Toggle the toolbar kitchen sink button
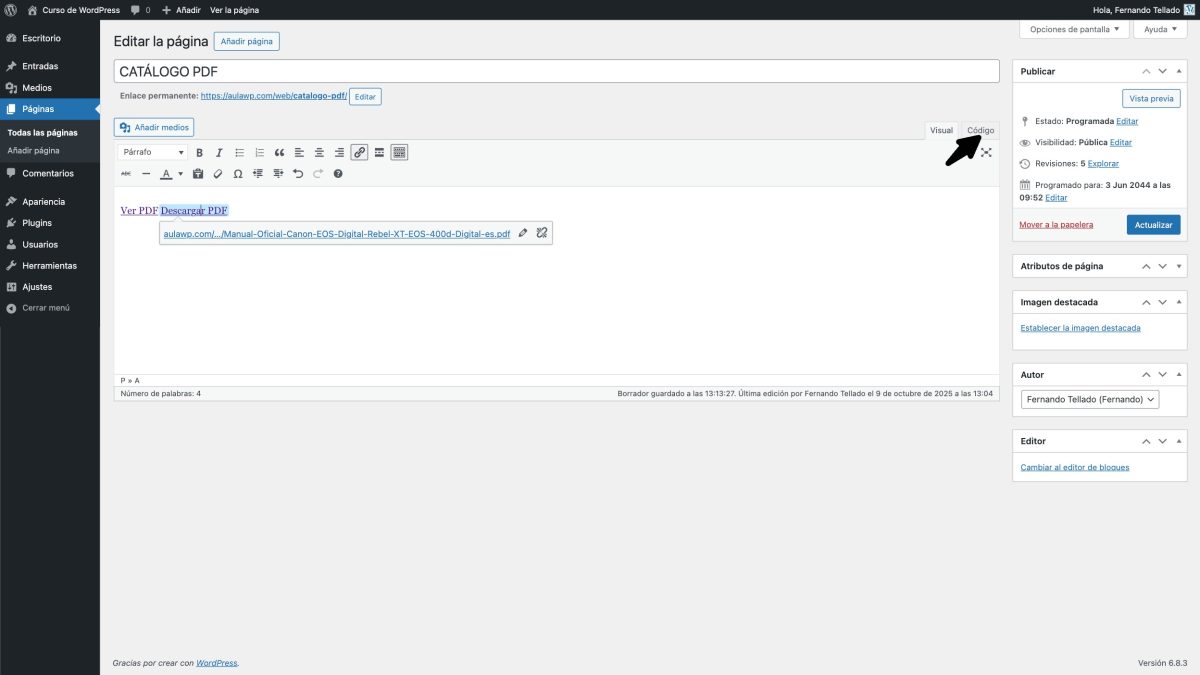 (399, 153)
